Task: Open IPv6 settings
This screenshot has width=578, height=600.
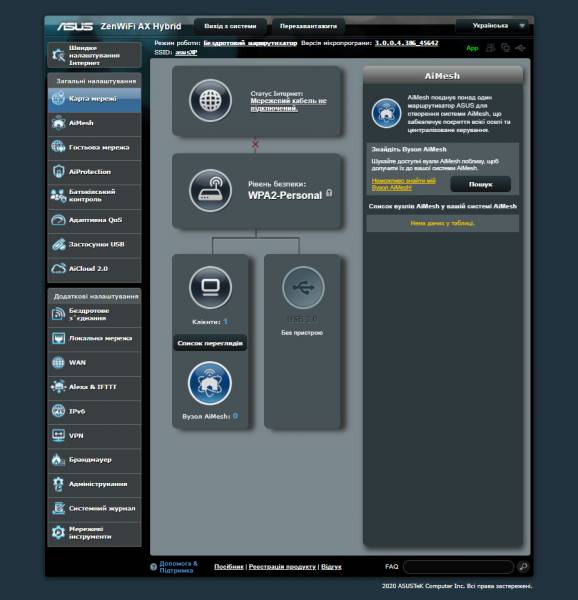Action: [x=94, y=411]
